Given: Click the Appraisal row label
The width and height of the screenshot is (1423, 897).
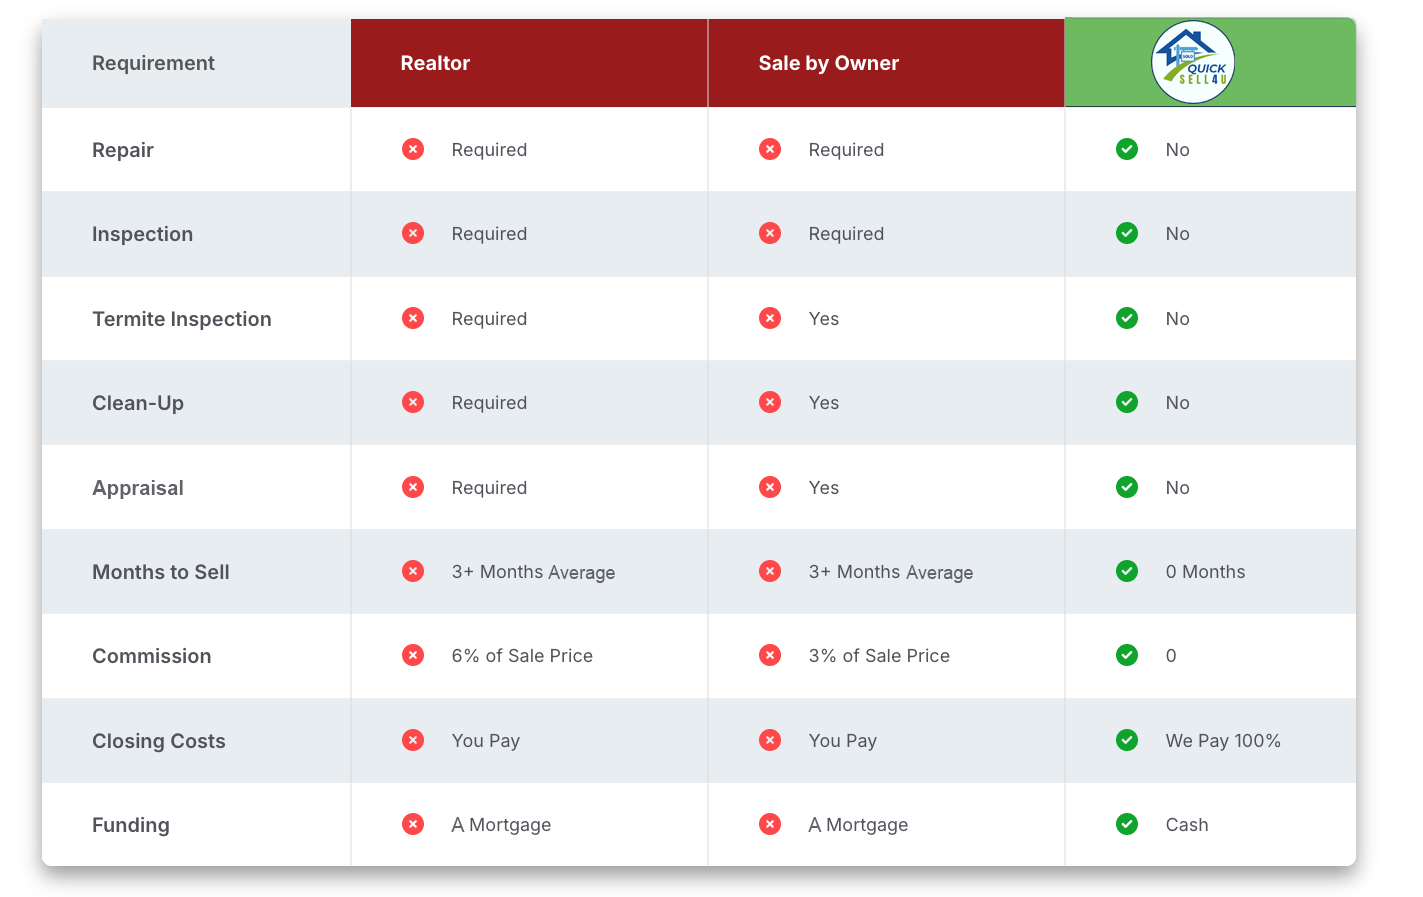Looking at the screenshot, I should [x=138, y=488].
